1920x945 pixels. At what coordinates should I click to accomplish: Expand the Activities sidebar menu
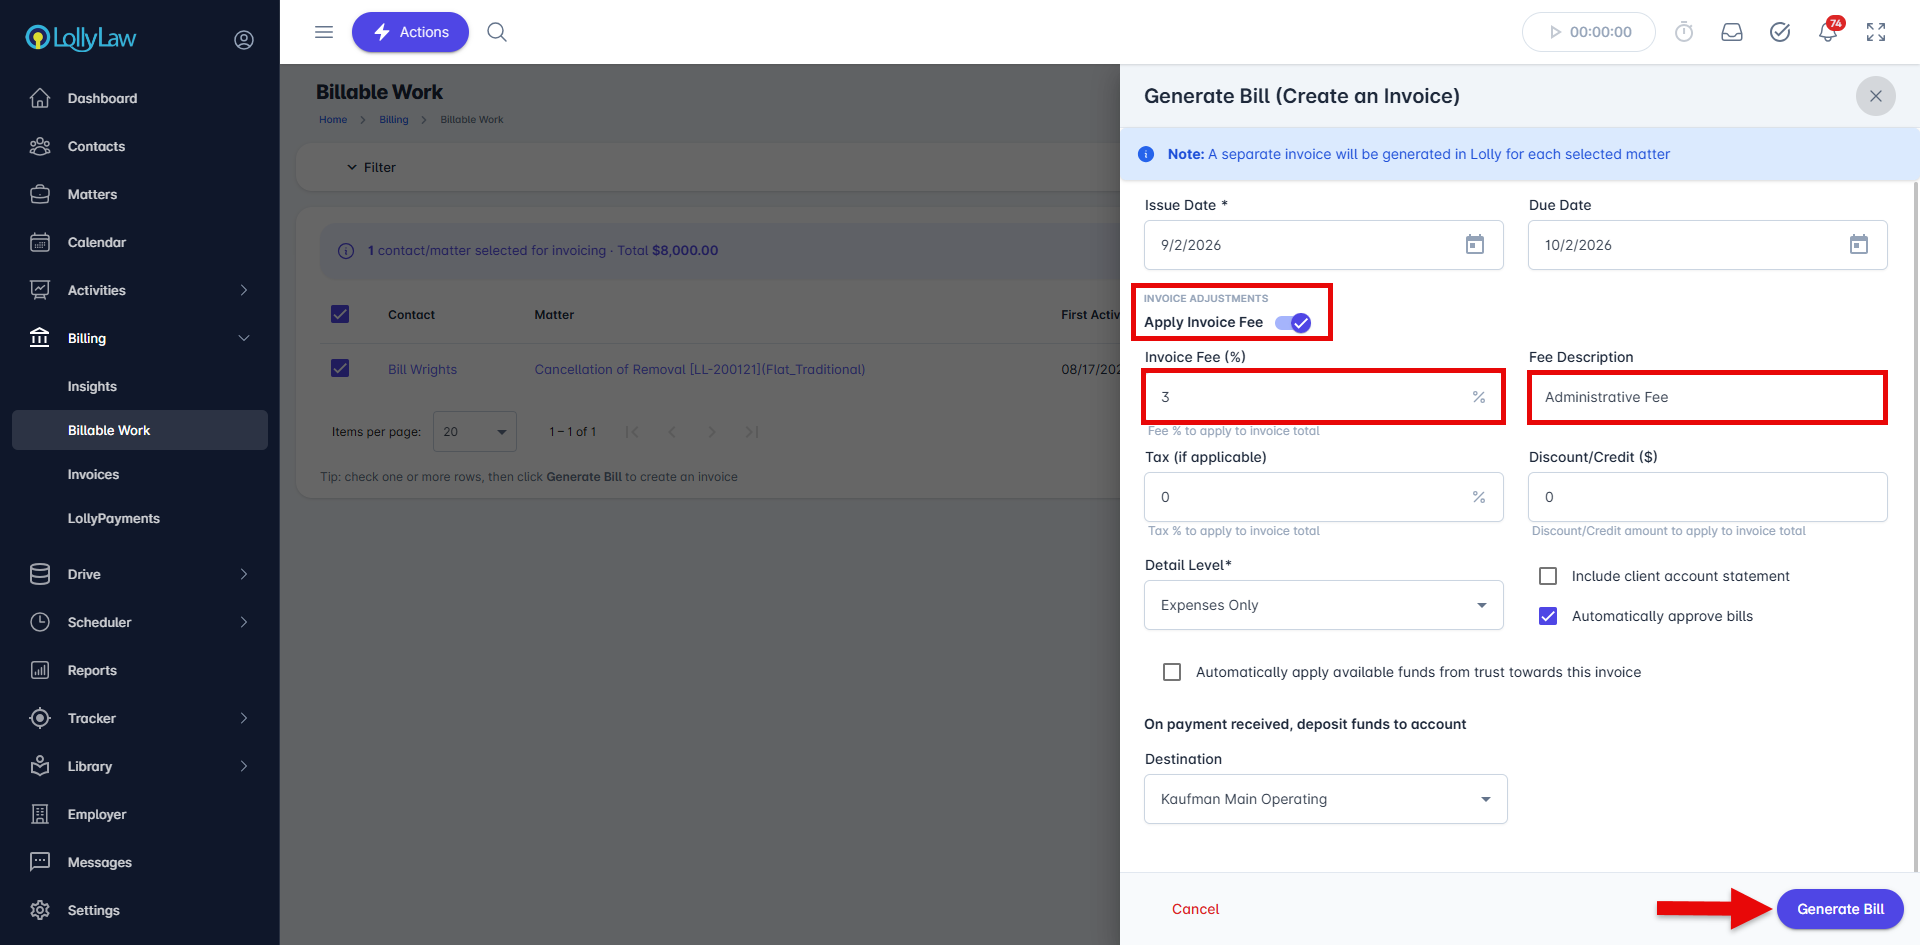click(x=140, y=290)
